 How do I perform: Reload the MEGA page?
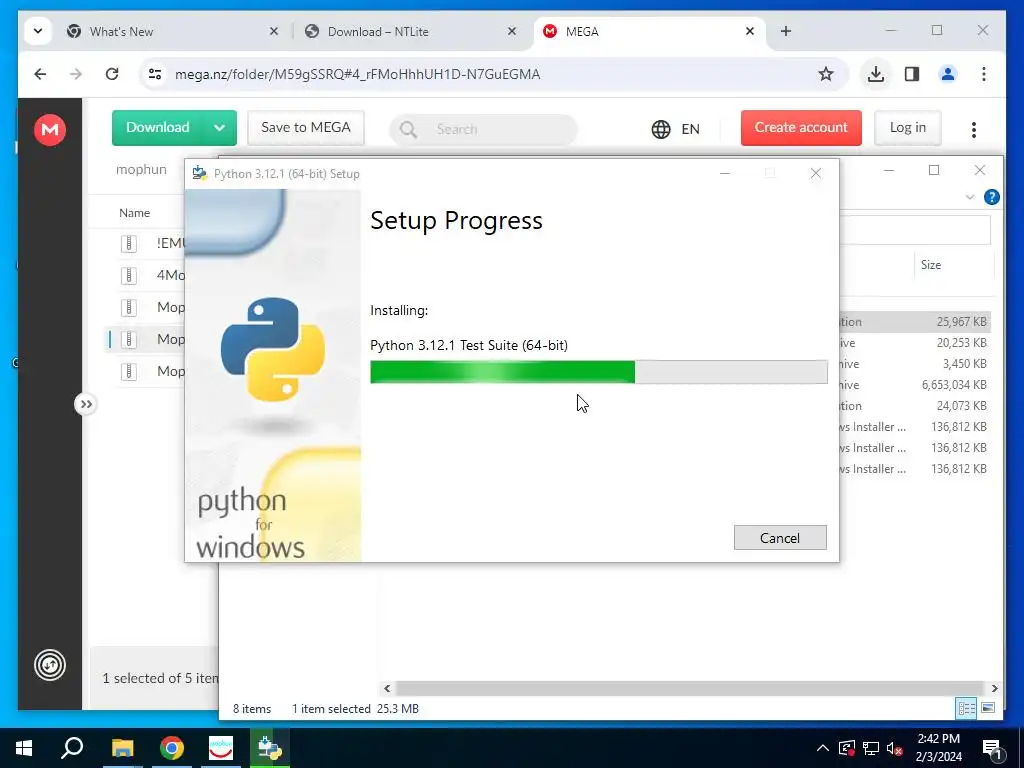112,74
